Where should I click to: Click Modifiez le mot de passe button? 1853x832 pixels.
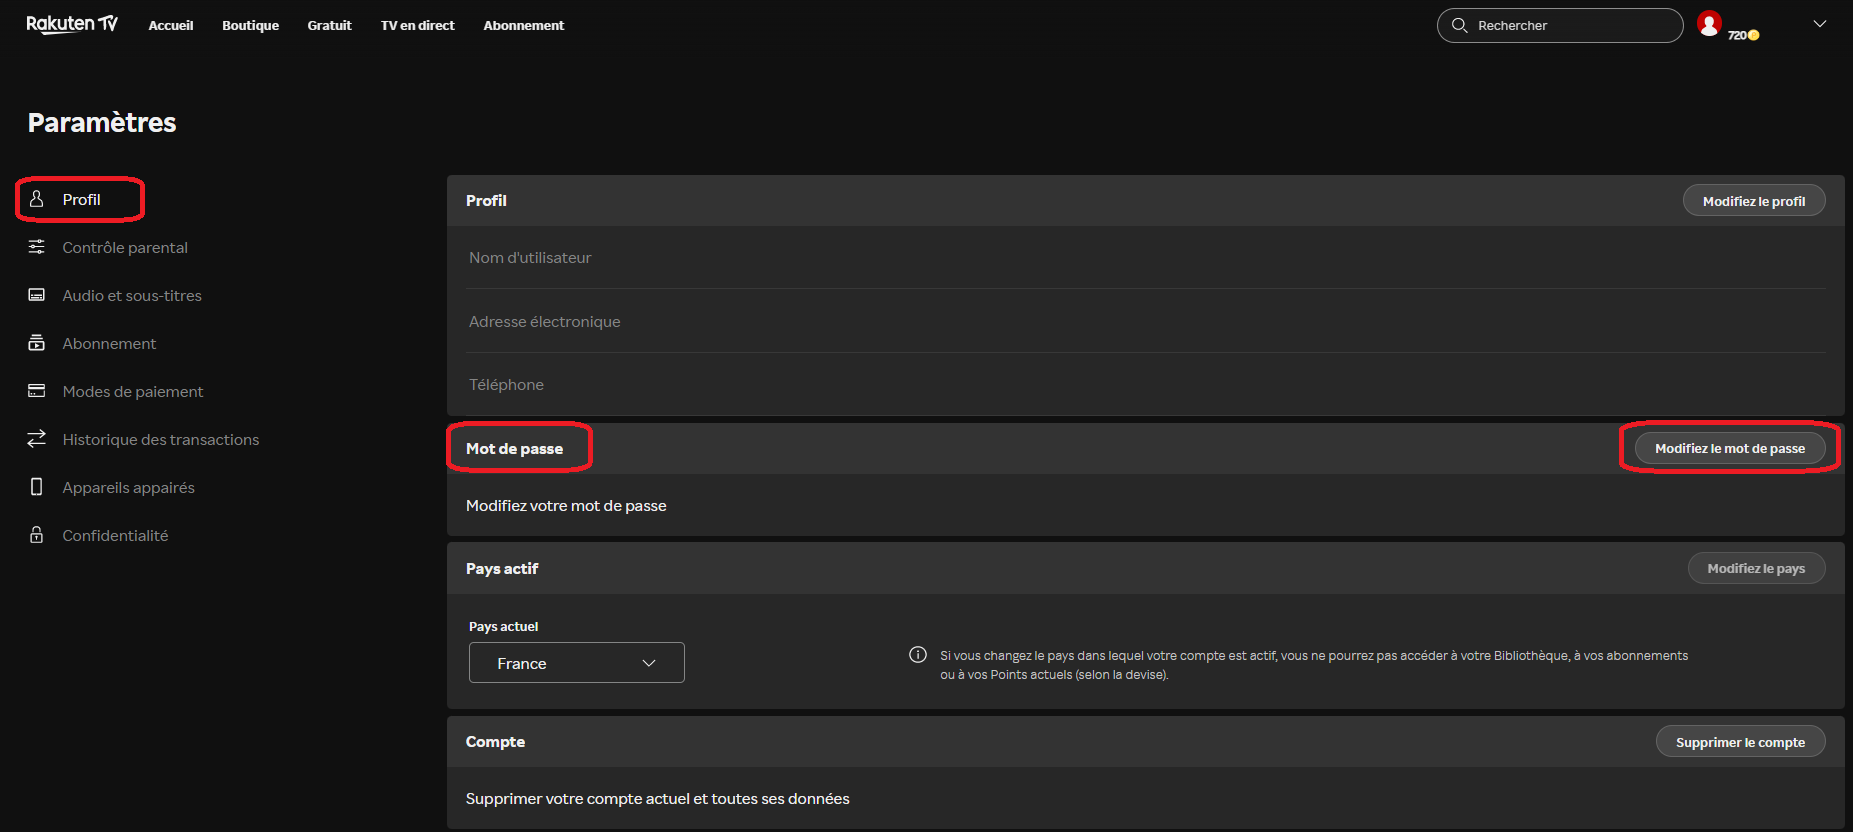(1730, 448)
